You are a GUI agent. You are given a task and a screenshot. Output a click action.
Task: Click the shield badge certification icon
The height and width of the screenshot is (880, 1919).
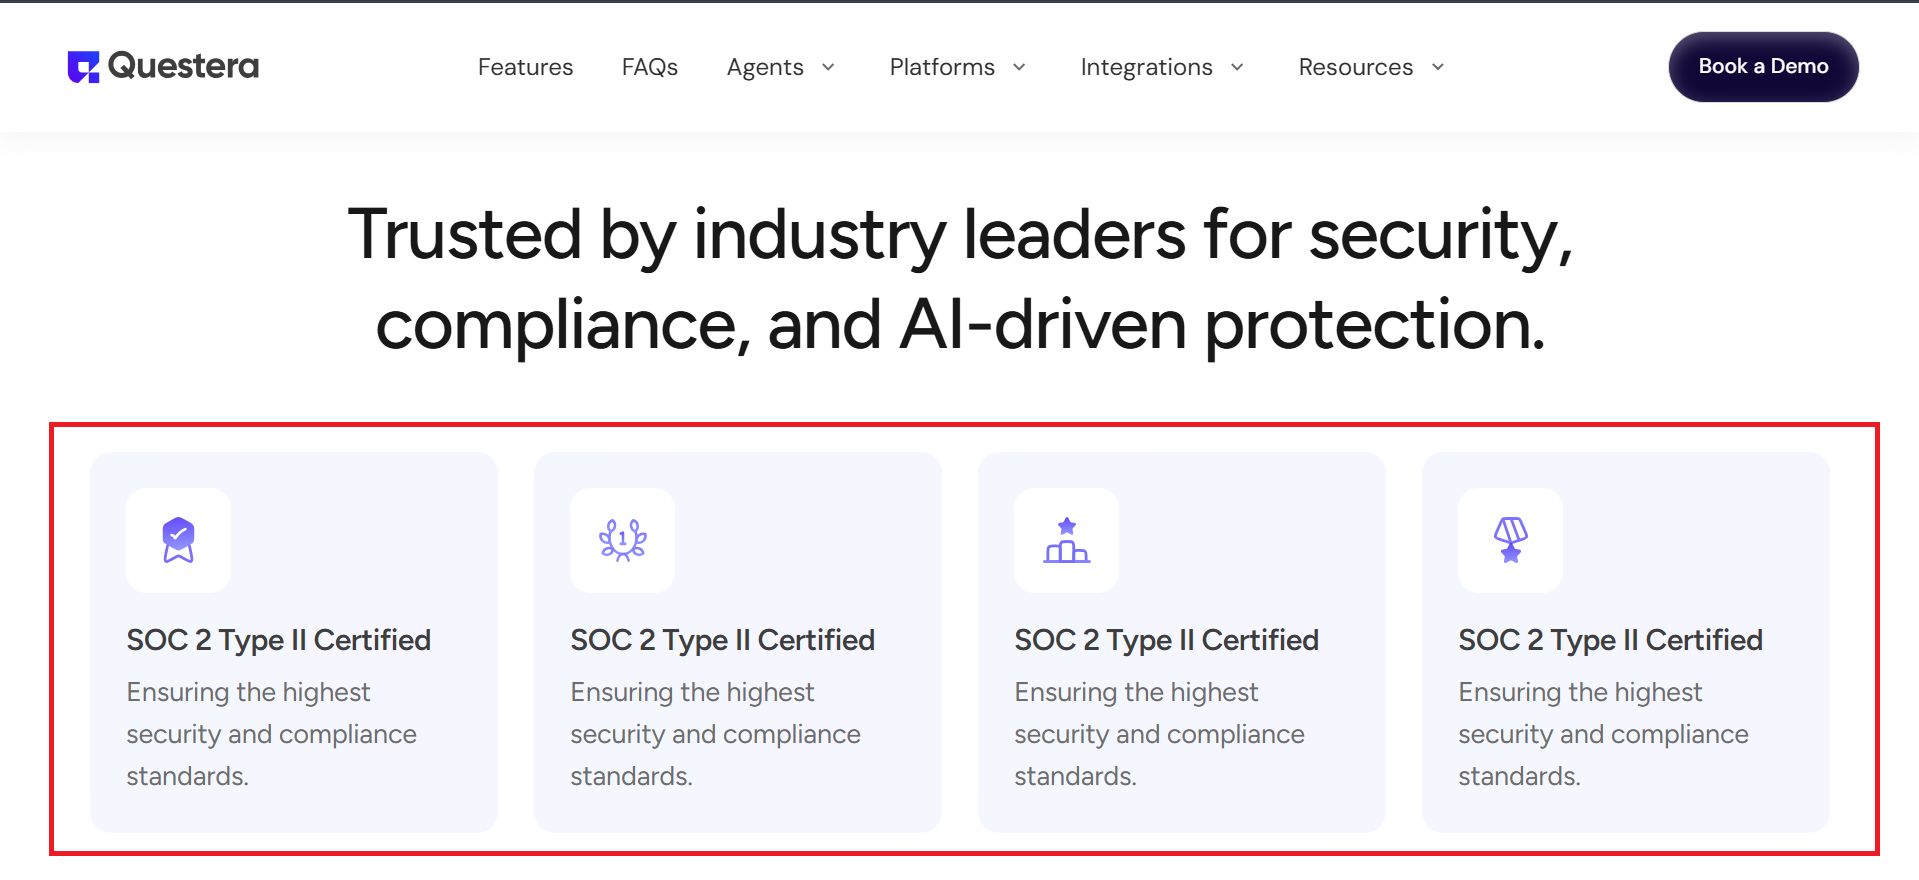pos(178,540)
